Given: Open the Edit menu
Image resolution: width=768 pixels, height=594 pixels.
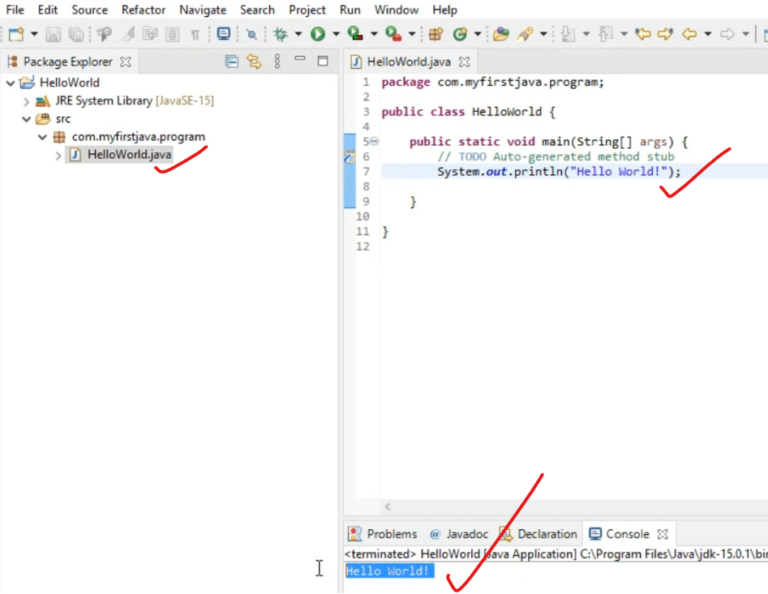Looking at the screenshot, I should pos(48,10).
